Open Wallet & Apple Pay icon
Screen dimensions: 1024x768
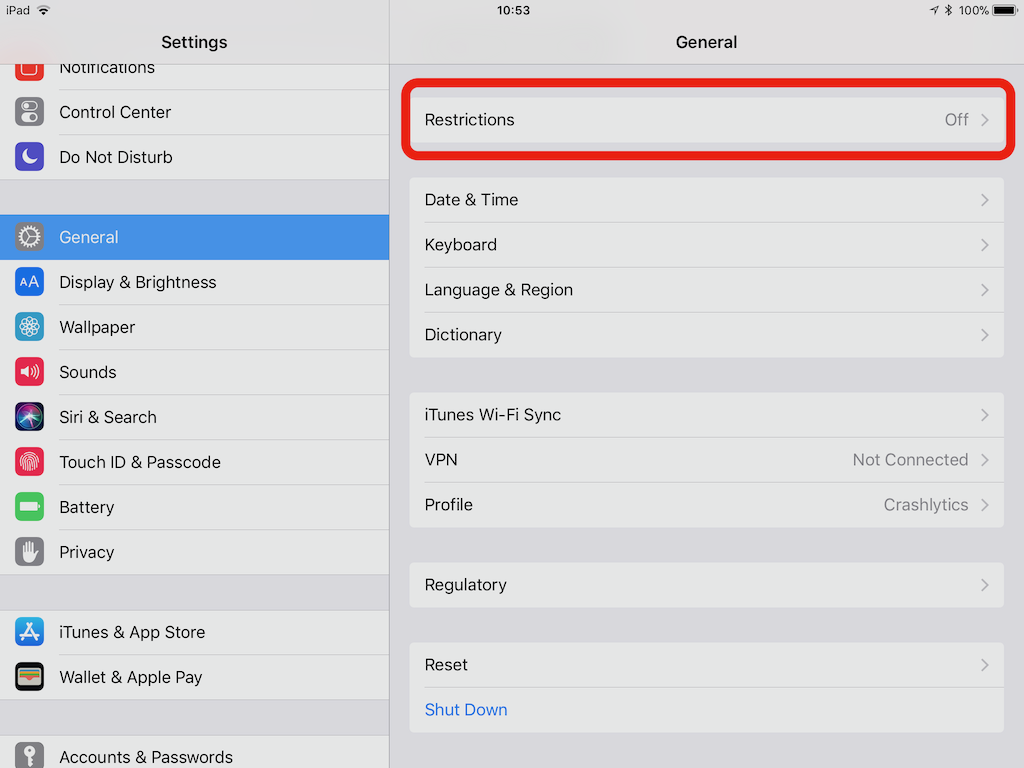(29, 677)
